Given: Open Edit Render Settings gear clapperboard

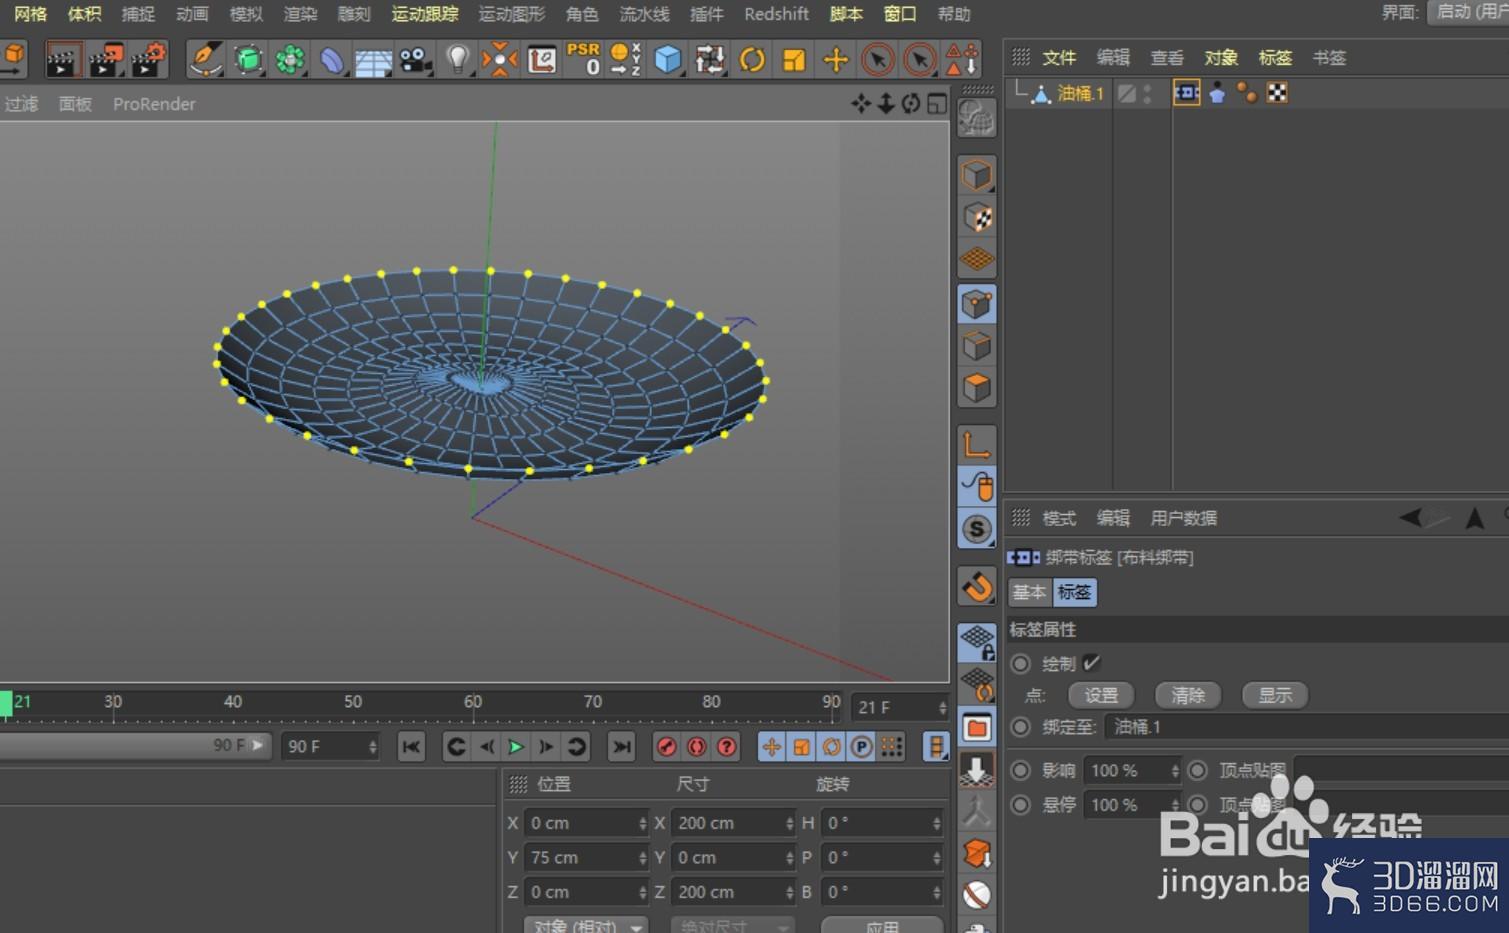Looking at the screenshot, I should [148, 60].
